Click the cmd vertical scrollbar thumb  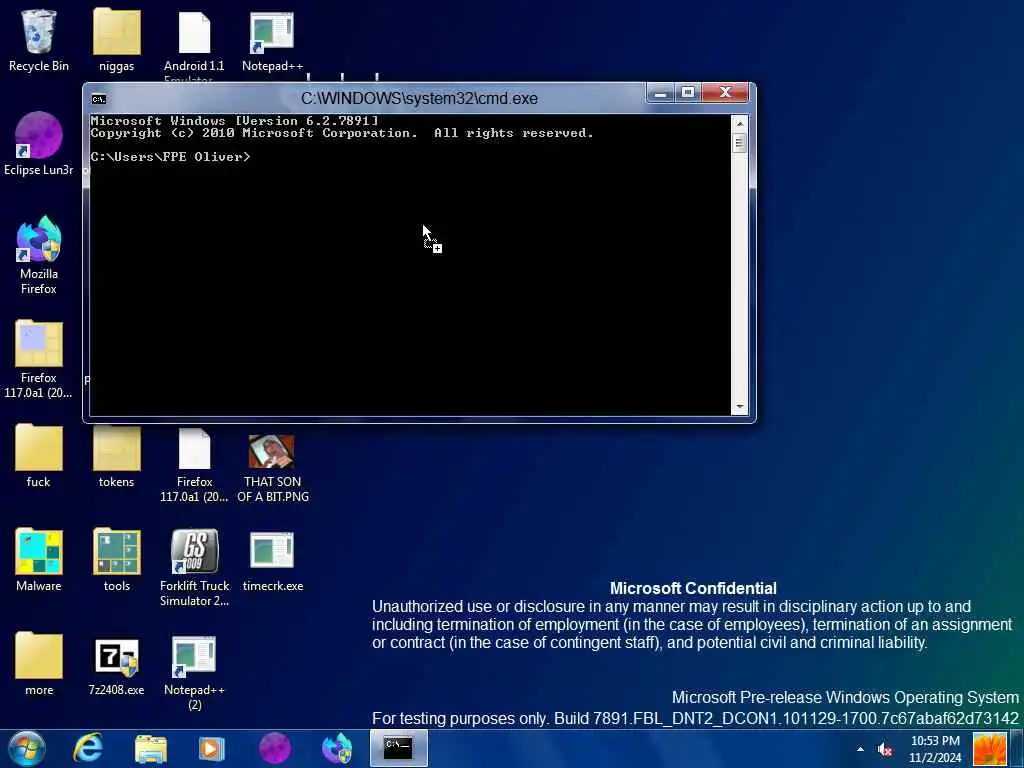[739, 142]
